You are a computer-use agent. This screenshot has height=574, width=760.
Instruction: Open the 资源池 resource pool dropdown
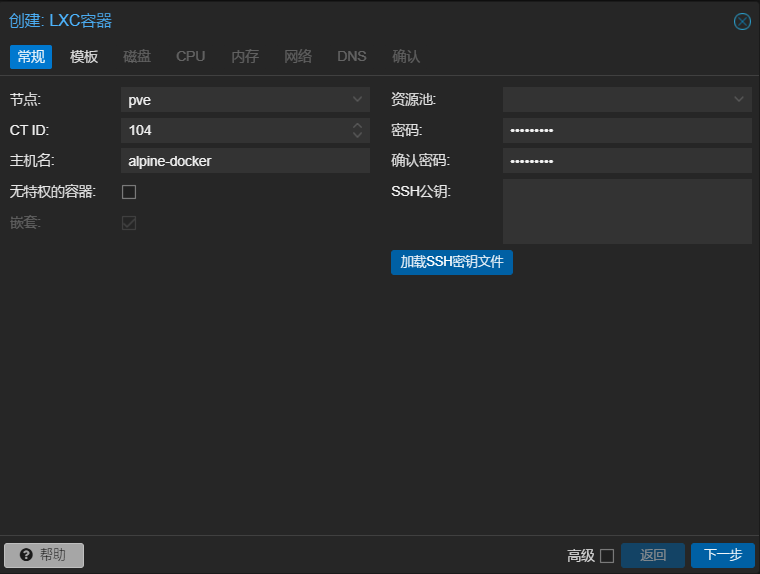pos(739,100)
